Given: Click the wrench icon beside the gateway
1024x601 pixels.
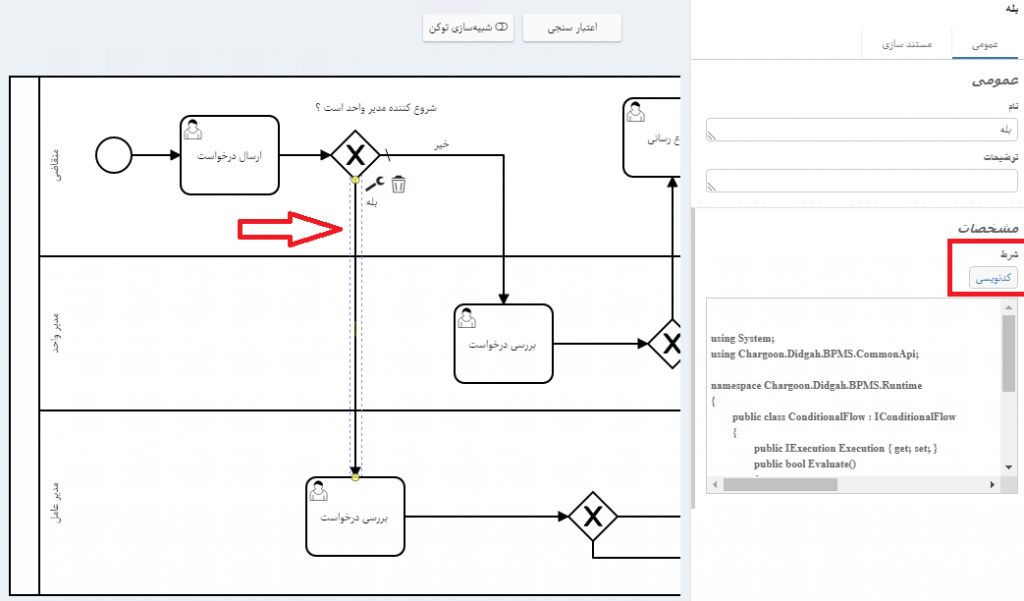Looking at the screenshot, I should [375, 183].
